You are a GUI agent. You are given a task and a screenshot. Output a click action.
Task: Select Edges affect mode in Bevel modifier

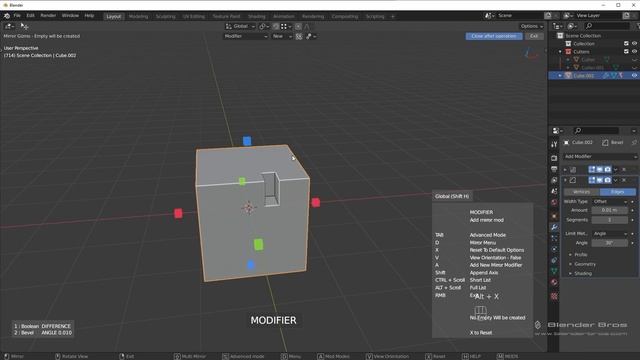[618, 192]
